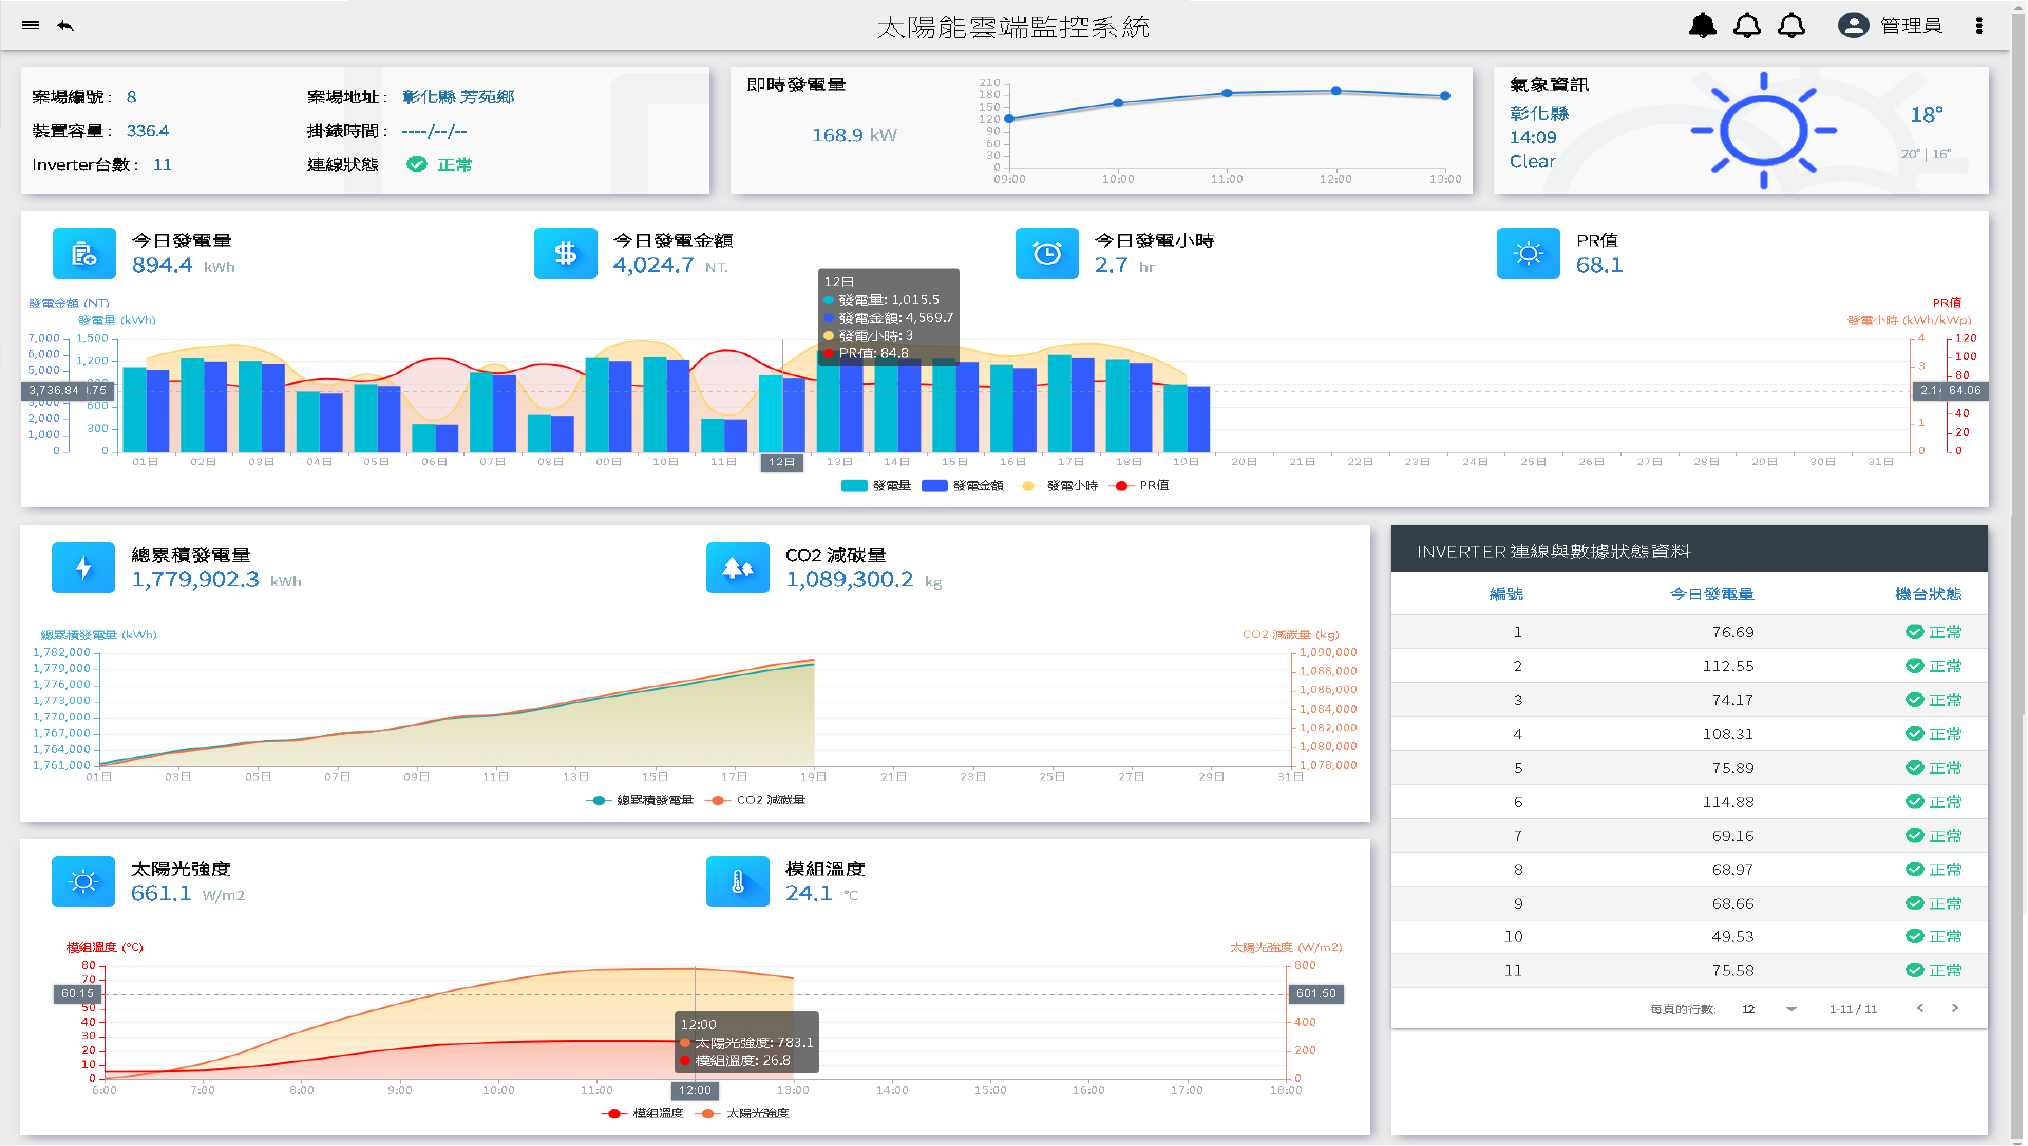Screen dimensions: 2028x1146
Task: Click the rightmost outlined bell icon
Action: tap(1791, 26)
